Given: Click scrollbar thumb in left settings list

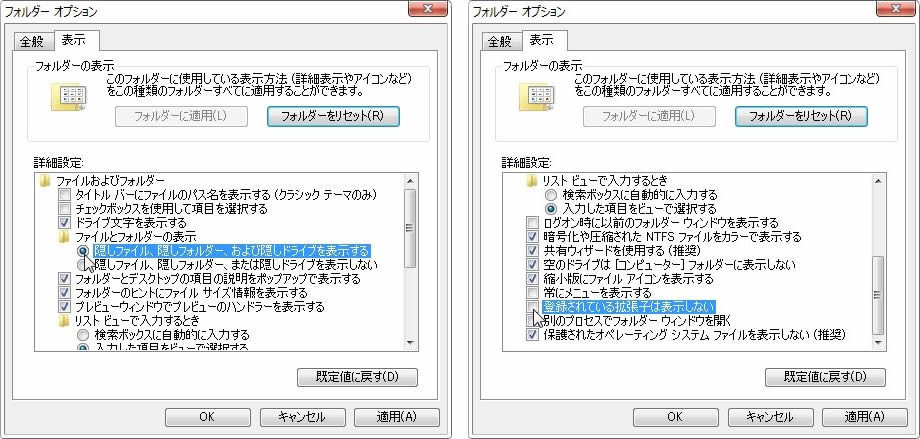Looking at the screenshot, I should (x=410, y=228).
